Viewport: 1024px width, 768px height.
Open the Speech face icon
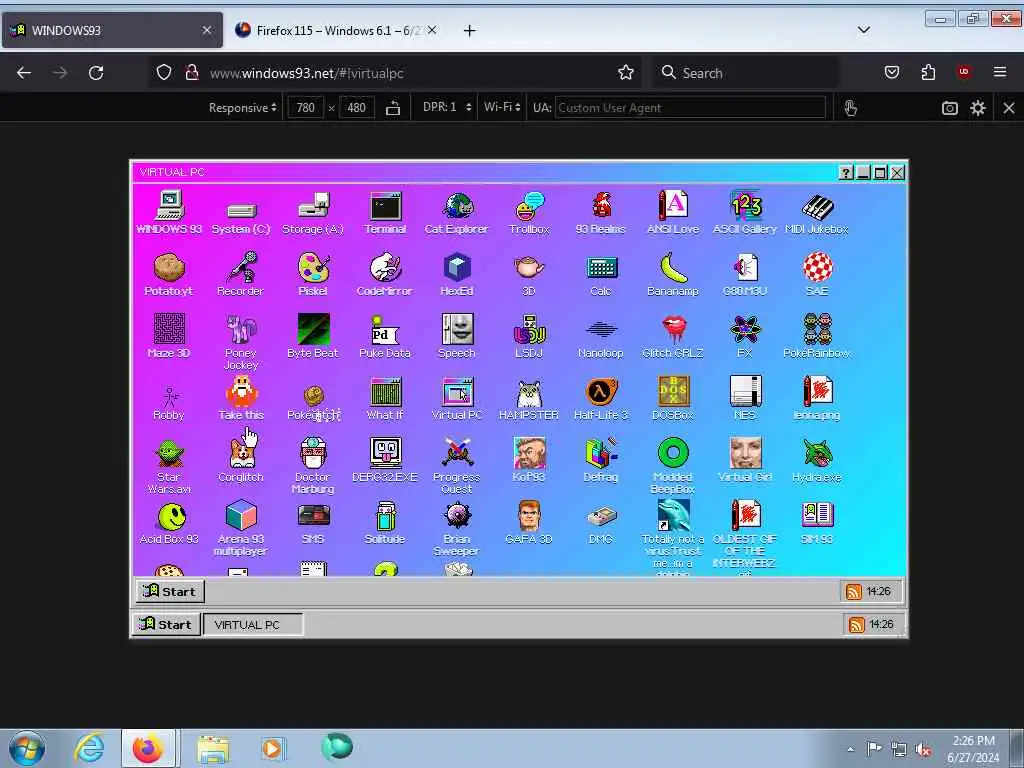click(457, 336)
